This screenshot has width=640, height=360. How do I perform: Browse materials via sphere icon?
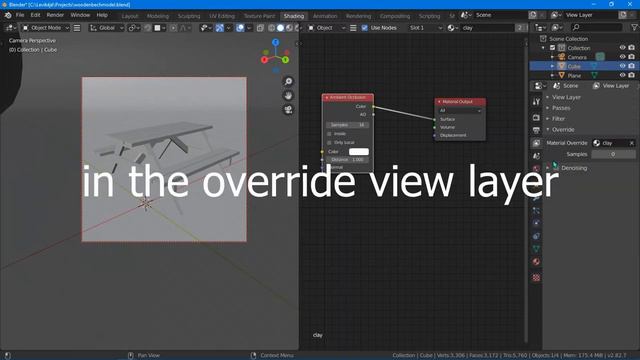click(x=453, y=28)
